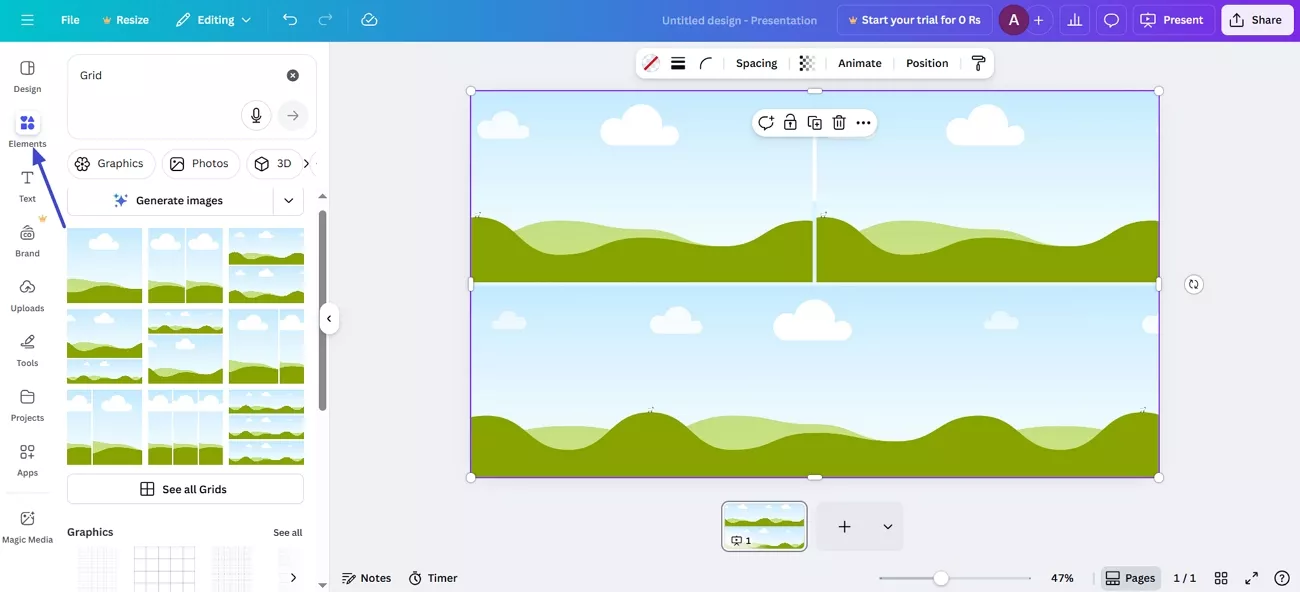Copy style with the paint roller

978,62
